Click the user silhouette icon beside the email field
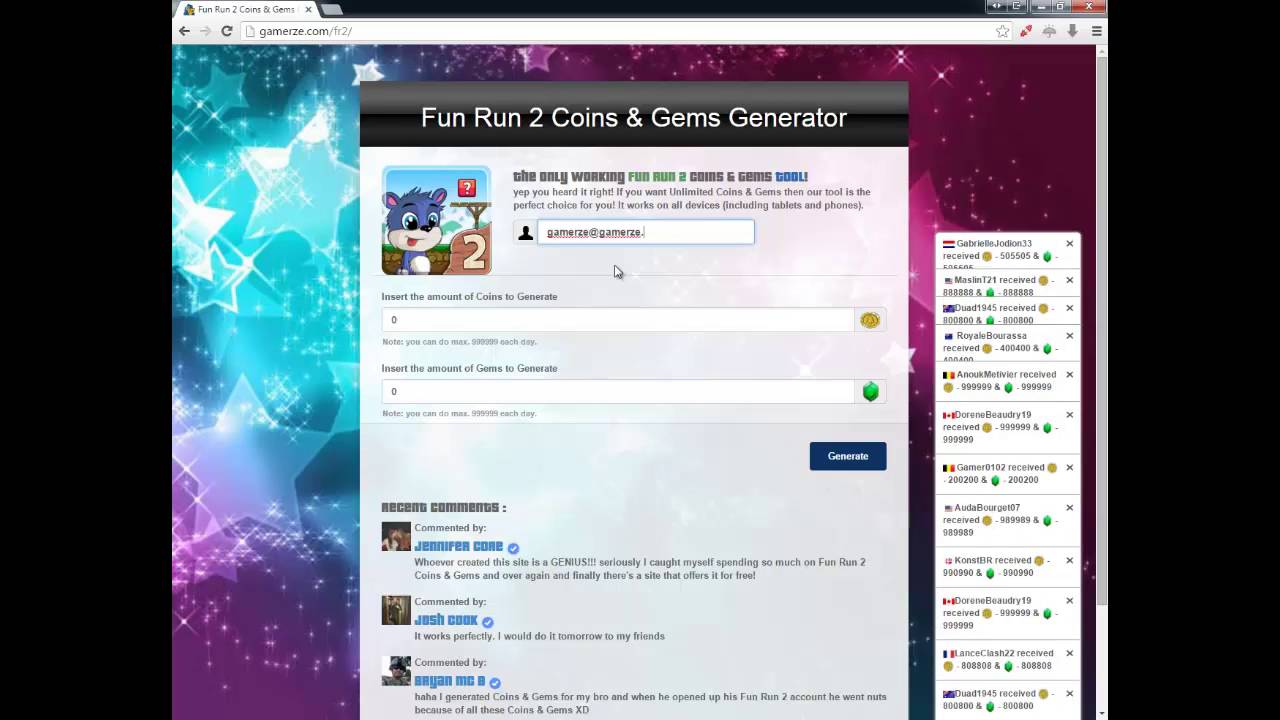Screen dimensions: 1280x720 [x=525, y=232]
